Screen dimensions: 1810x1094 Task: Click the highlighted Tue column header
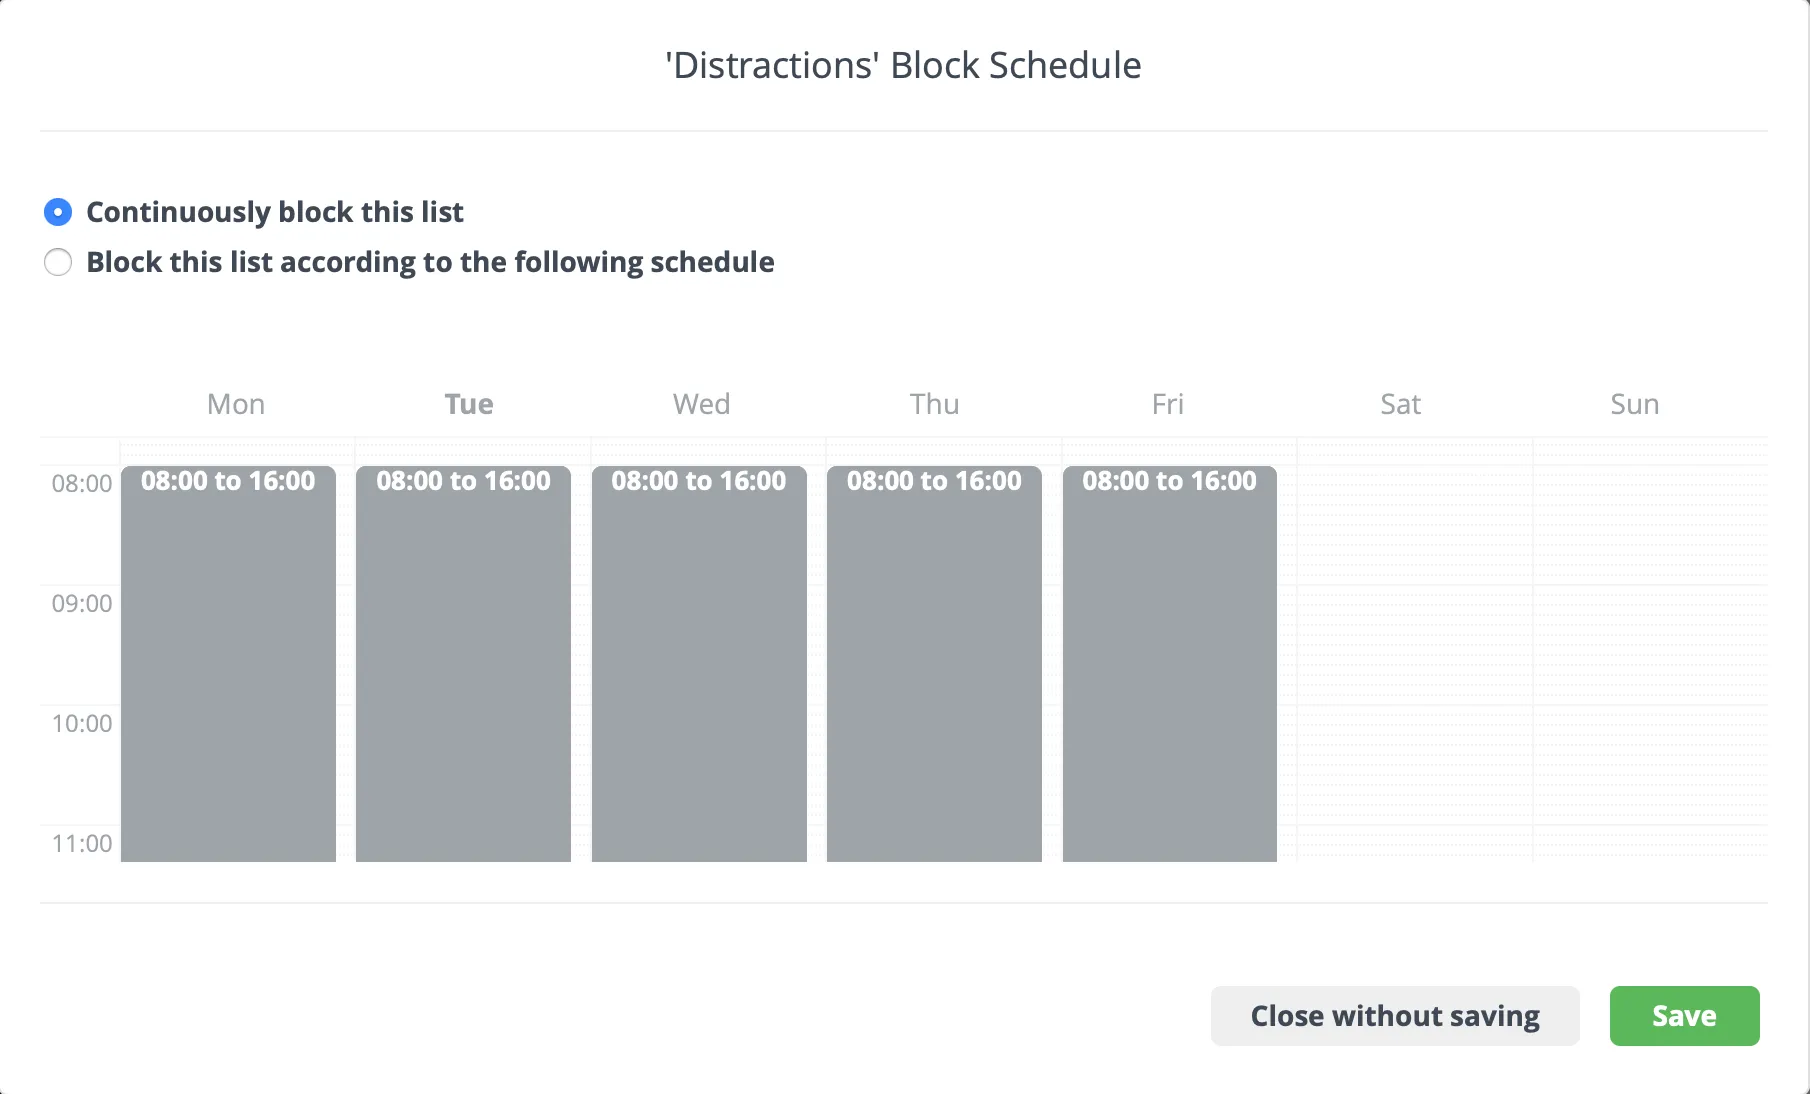(x=467, y=404)
